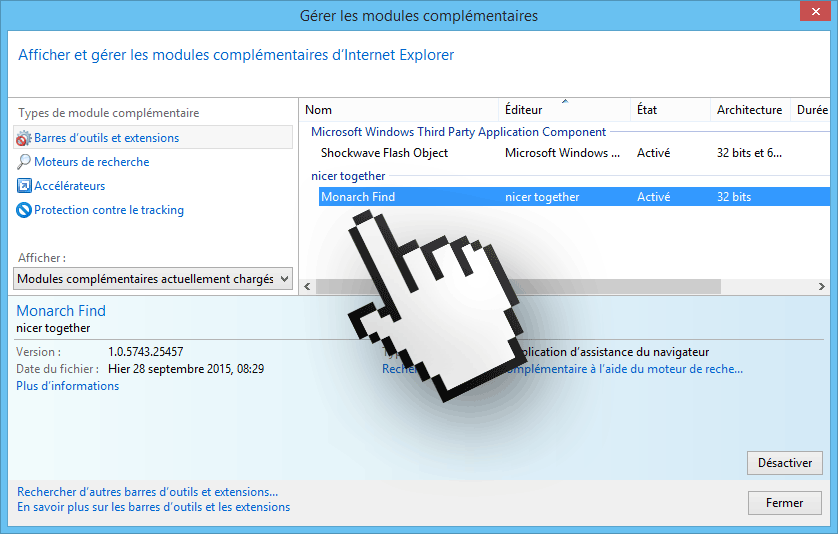Click the 'nicer together' editor cell in Monarch row

542,197
